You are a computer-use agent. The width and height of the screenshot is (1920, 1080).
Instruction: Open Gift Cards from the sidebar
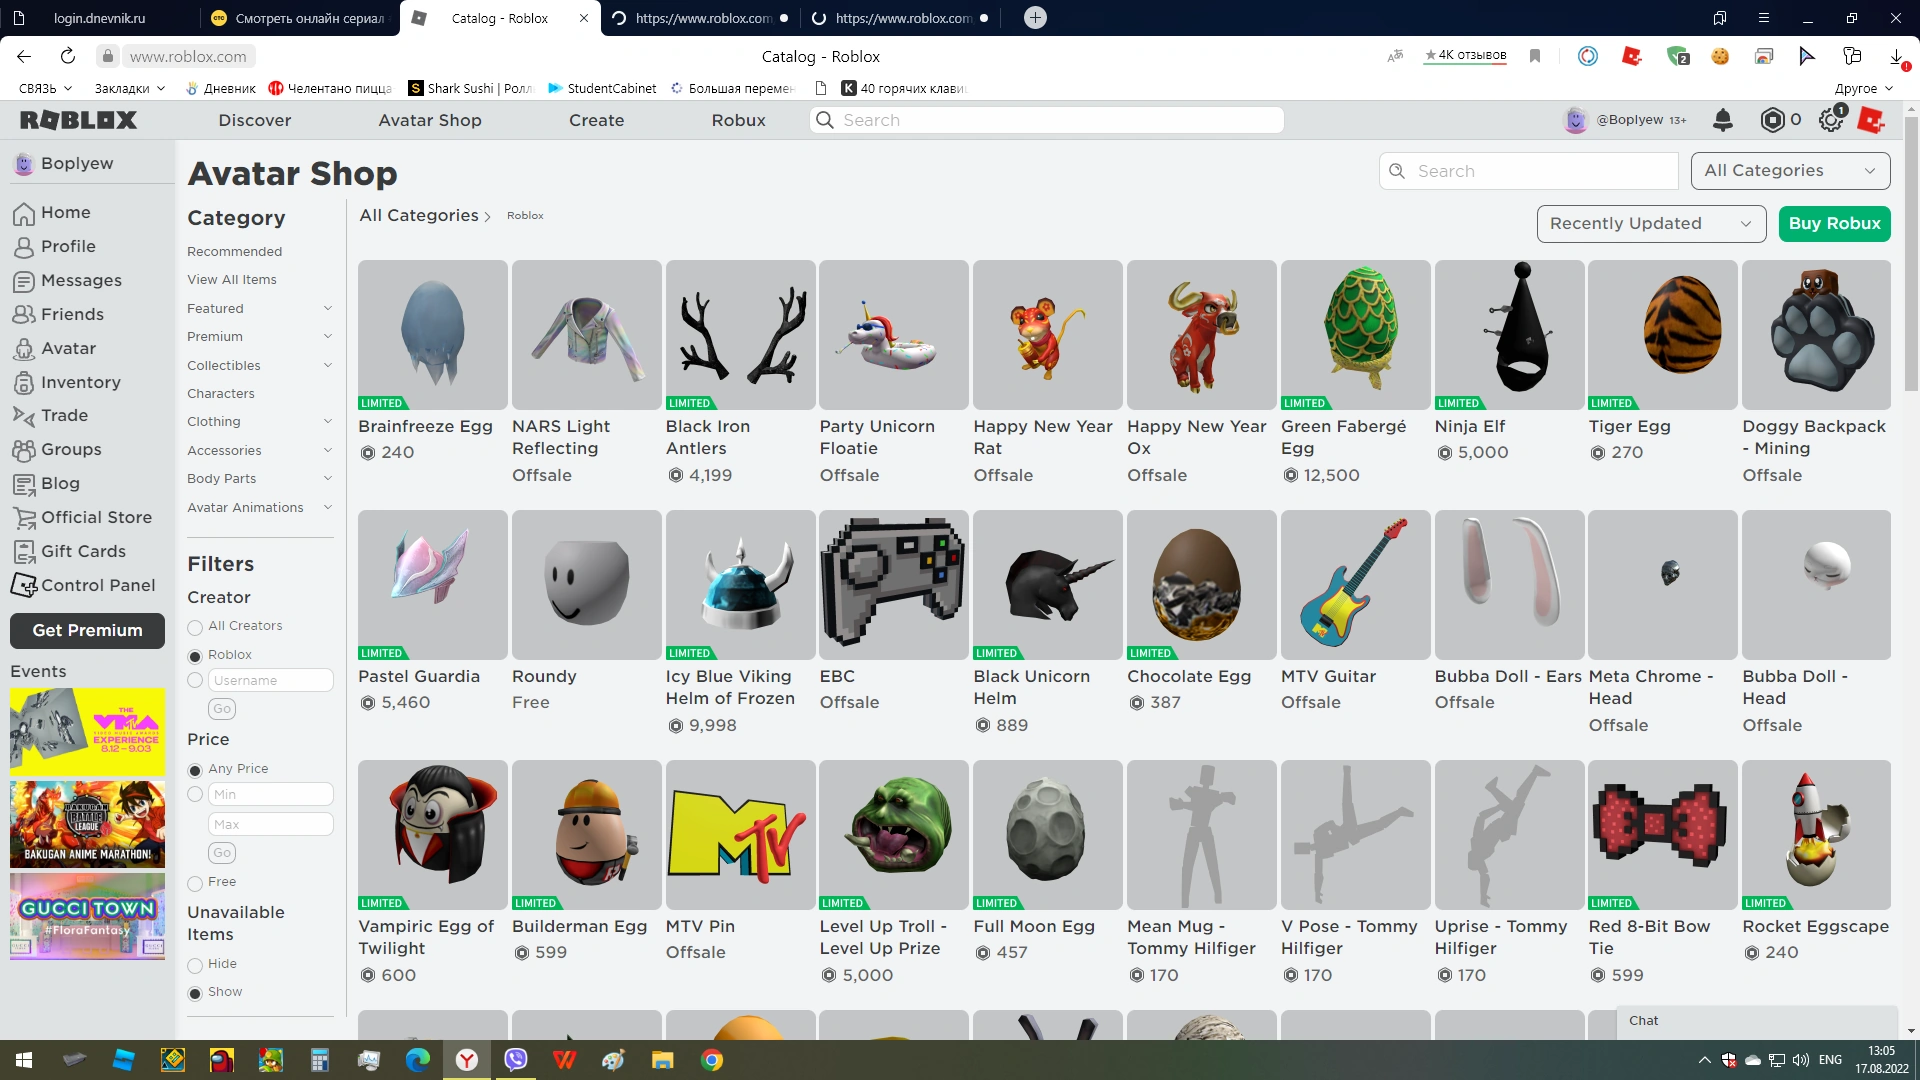click(x=83, y=551)
